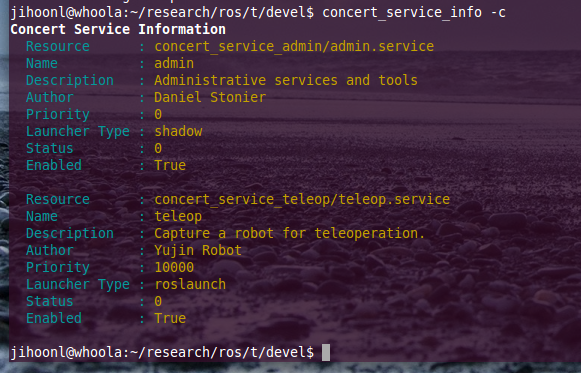Click the bottom prompt 'jihoonl@whoola:~/research/ros/t/devel$'

(162, 352)
